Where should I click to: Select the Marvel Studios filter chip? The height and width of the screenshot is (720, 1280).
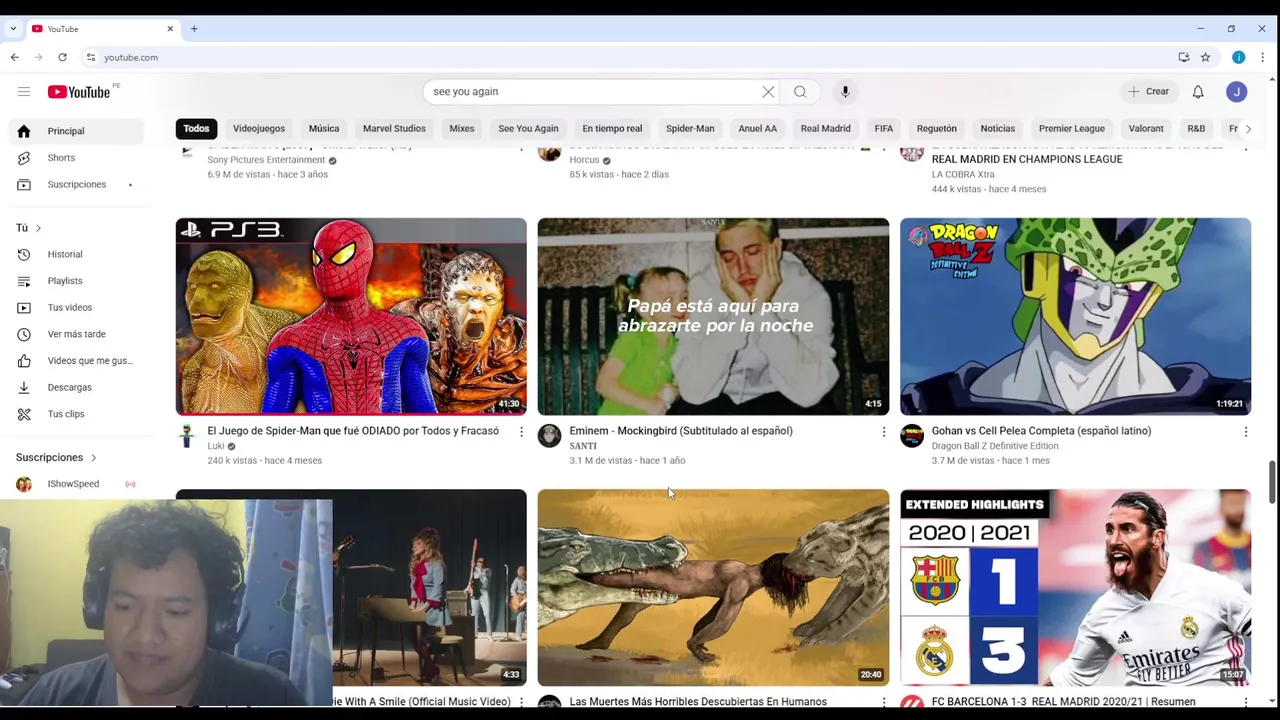(394, 129)
